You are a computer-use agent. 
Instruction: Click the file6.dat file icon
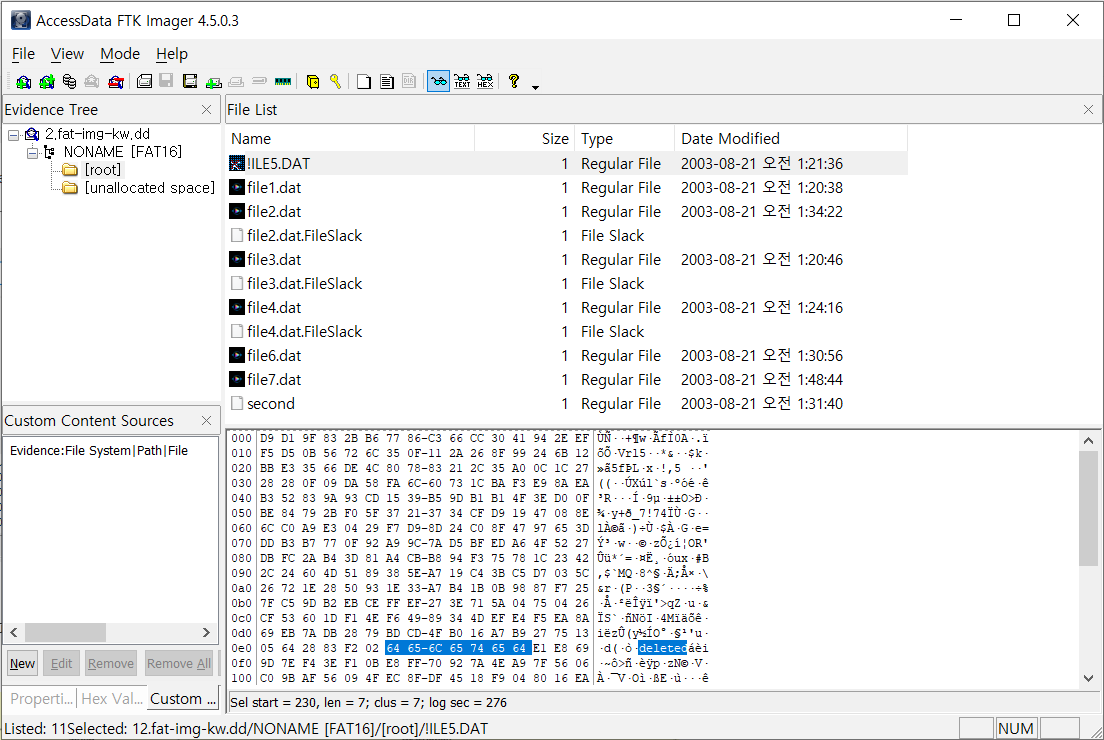coord(237,356)
